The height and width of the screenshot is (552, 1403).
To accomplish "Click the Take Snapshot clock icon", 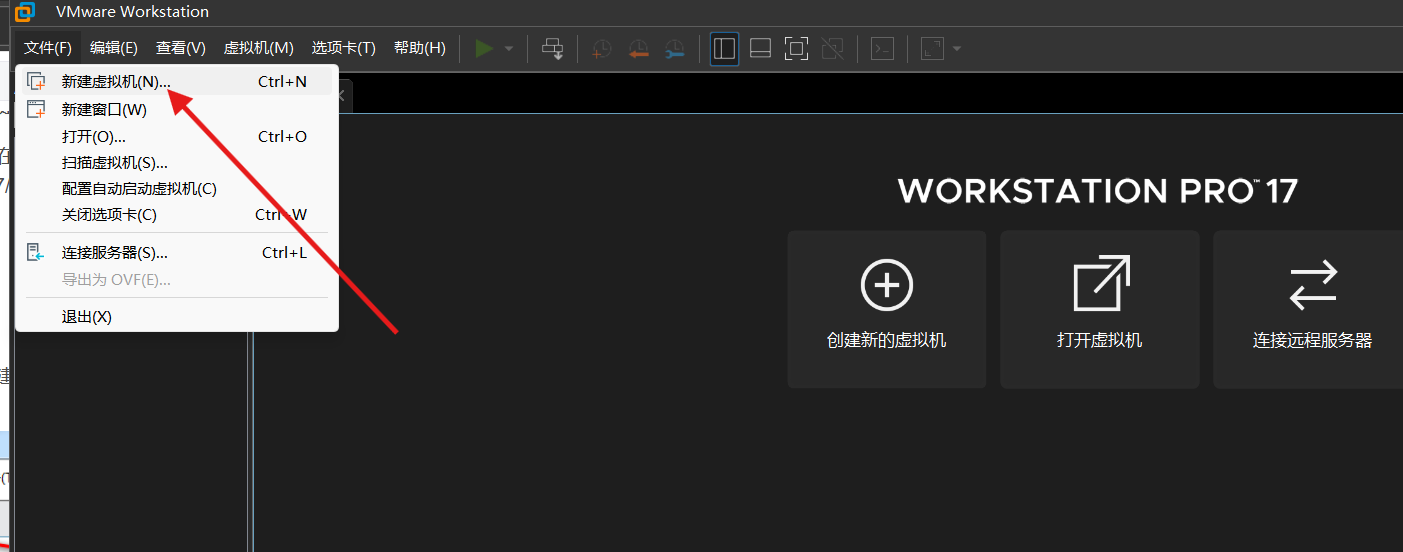I will [x=602, y=48].
